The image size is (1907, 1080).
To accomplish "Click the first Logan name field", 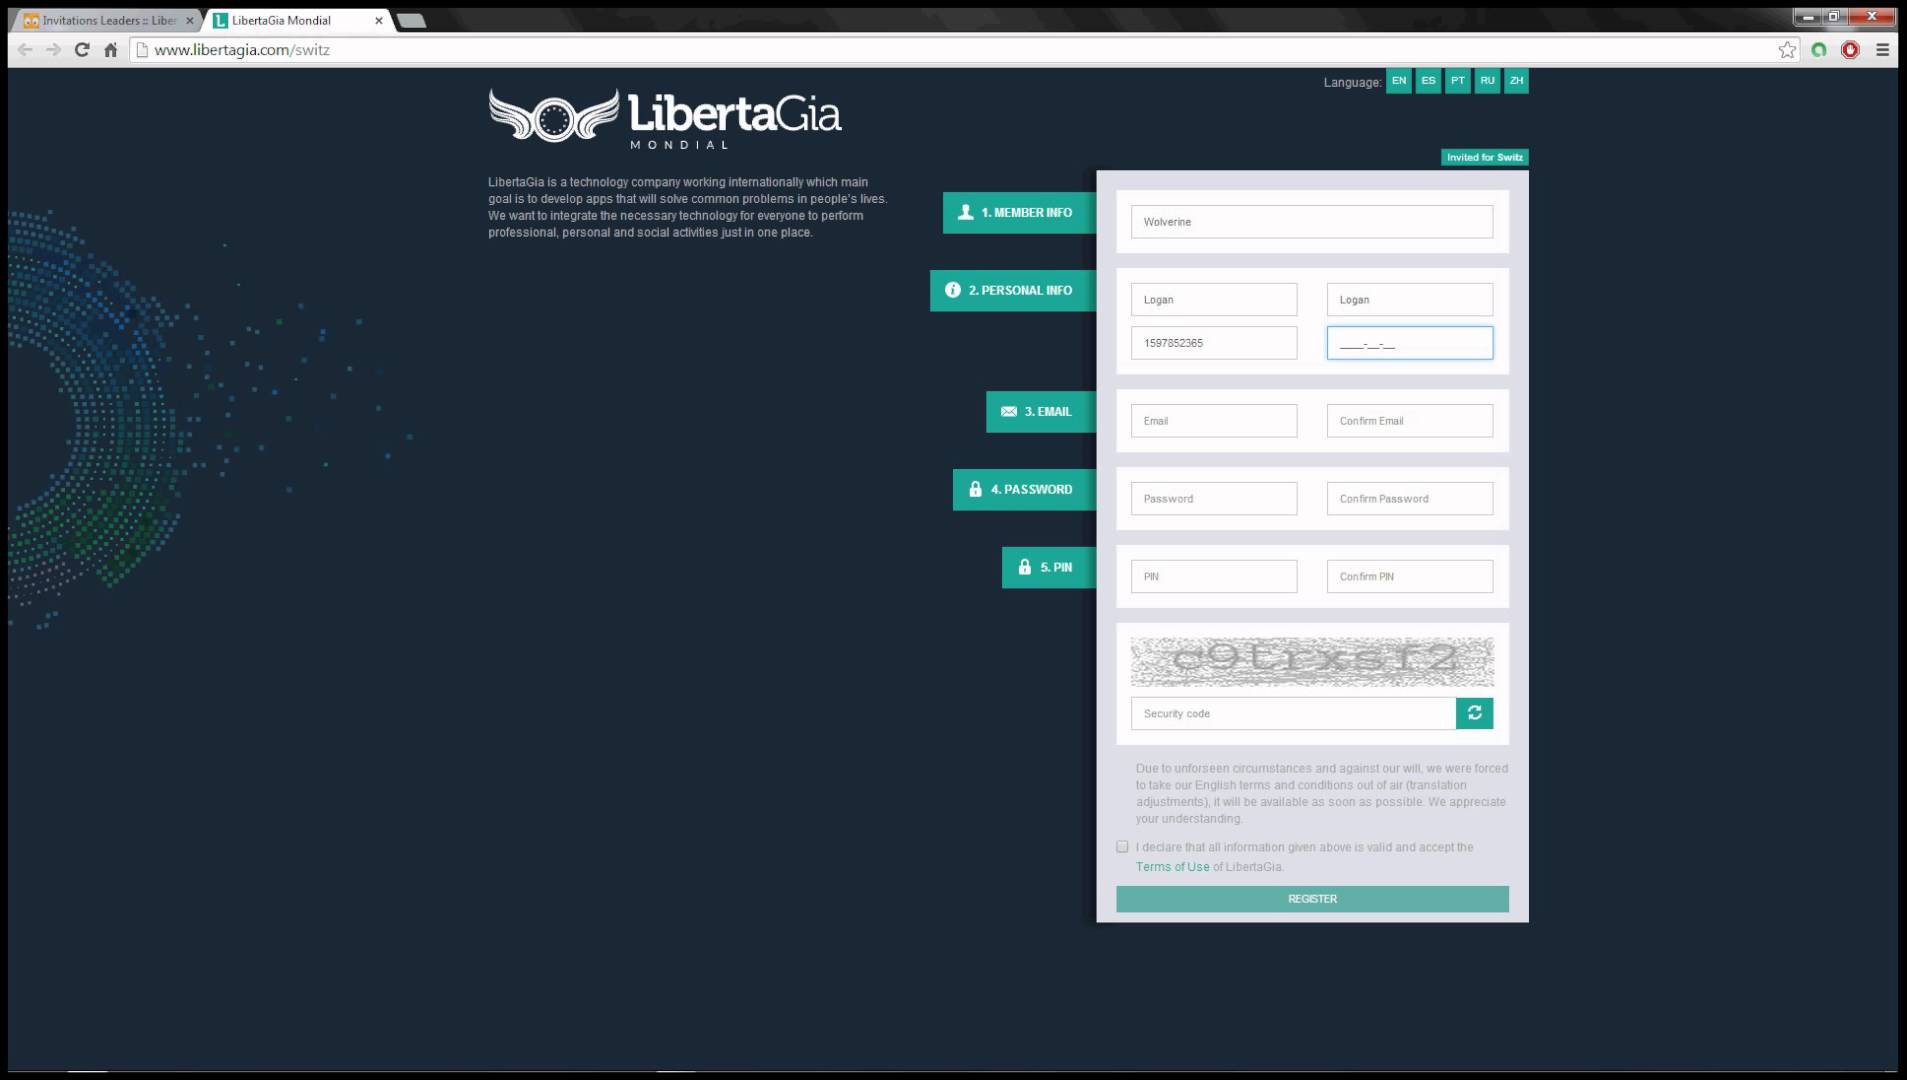I will [x=1214, y=300].
